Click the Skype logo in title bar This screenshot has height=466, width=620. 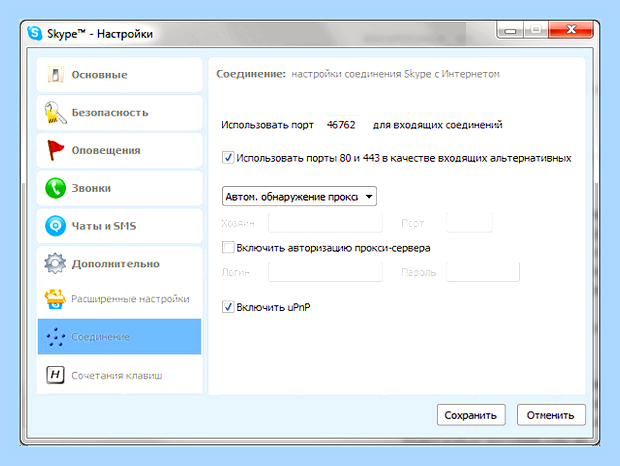35,33
